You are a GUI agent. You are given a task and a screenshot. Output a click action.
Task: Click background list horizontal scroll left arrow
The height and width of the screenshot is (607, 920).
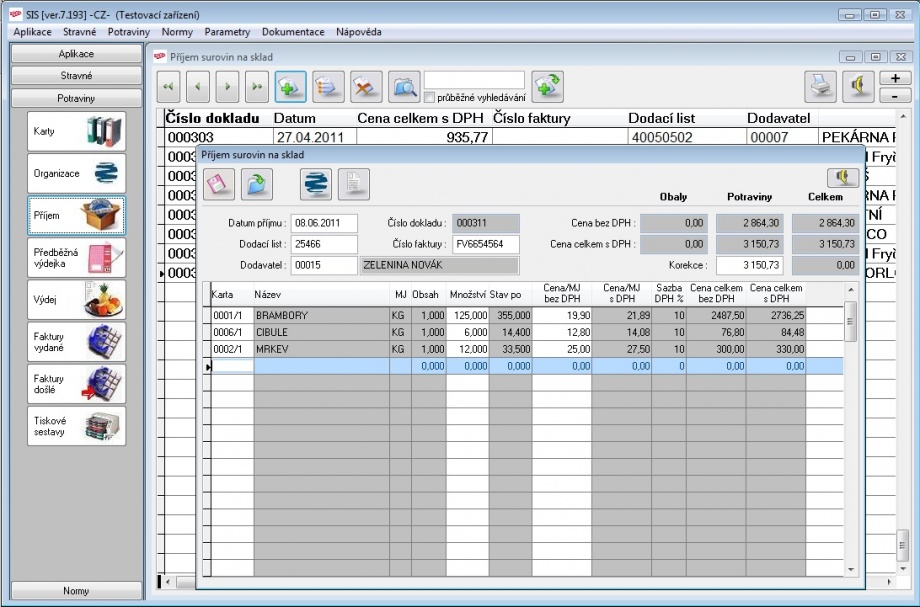[x=168, y=582]
